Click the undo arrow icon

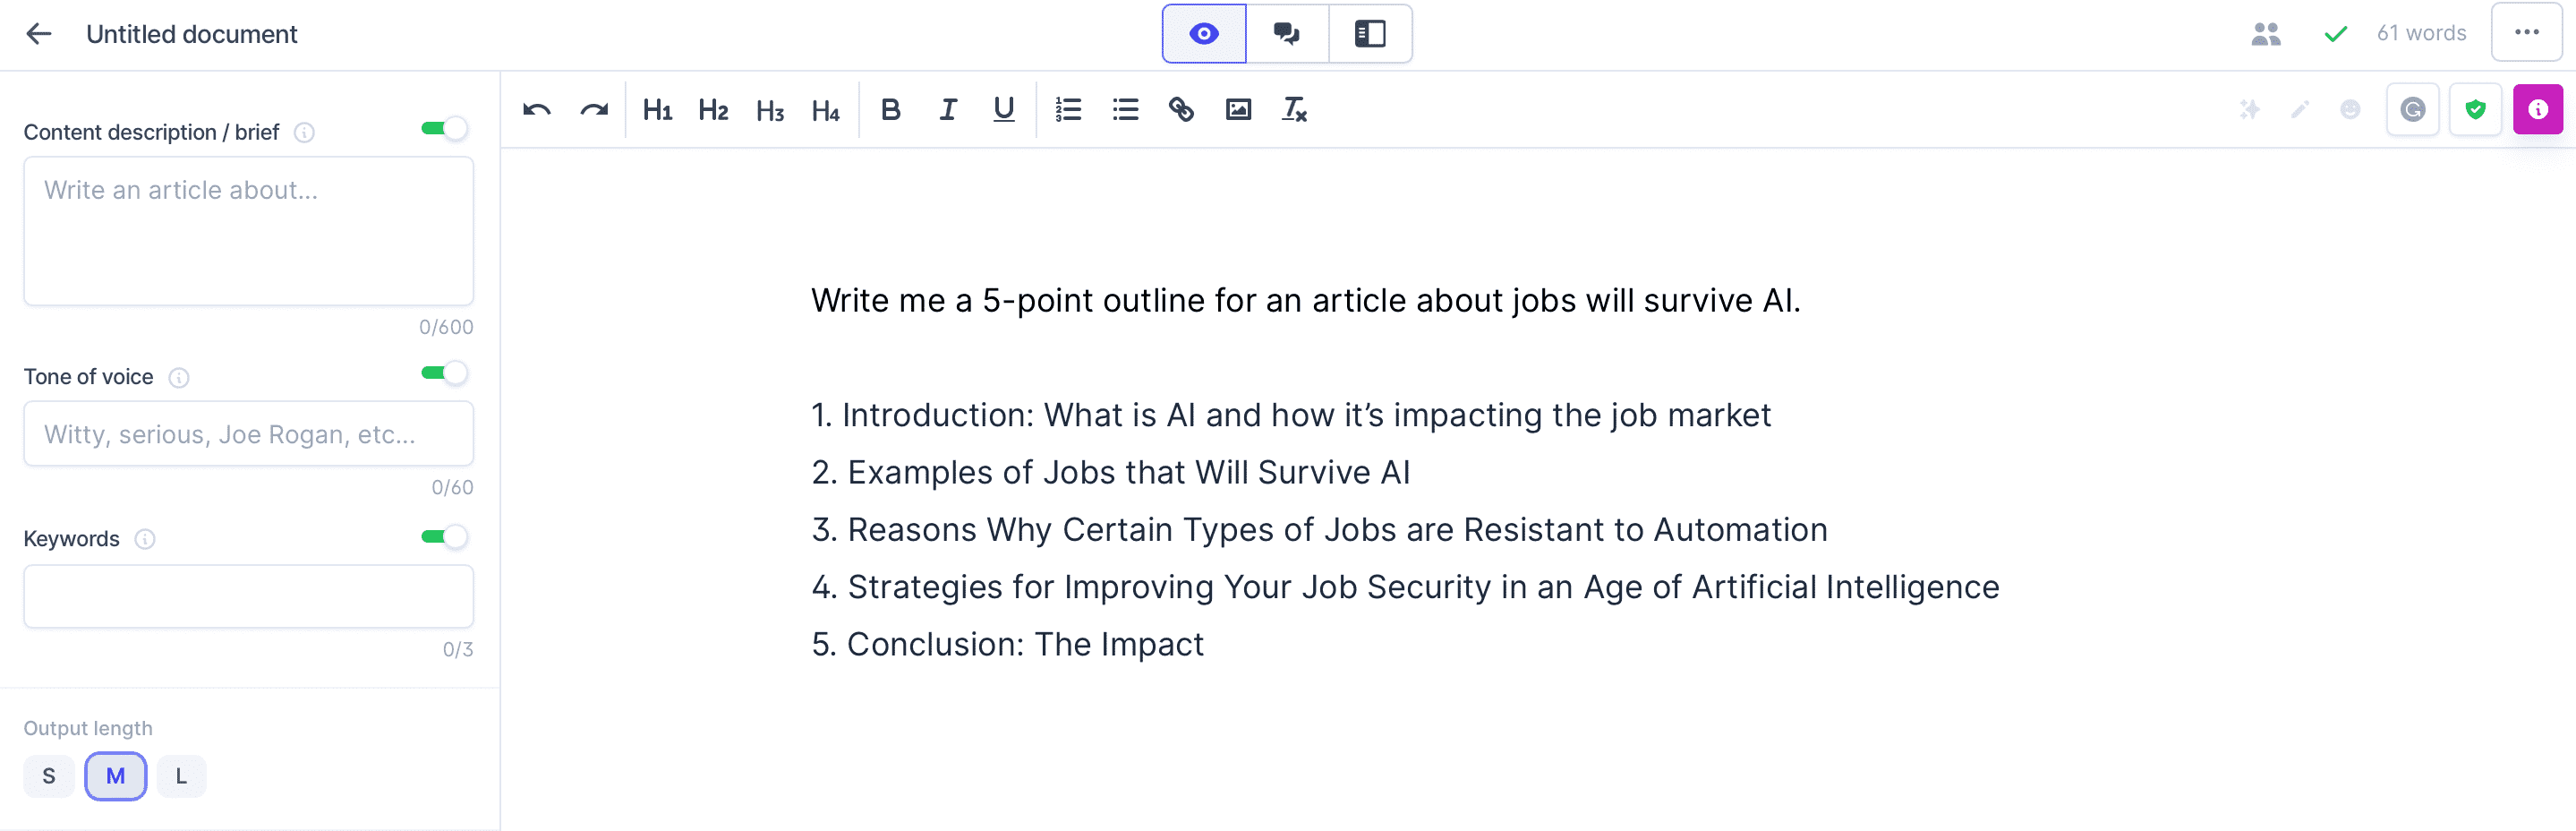pyautogui.click(x=537, y=110)
